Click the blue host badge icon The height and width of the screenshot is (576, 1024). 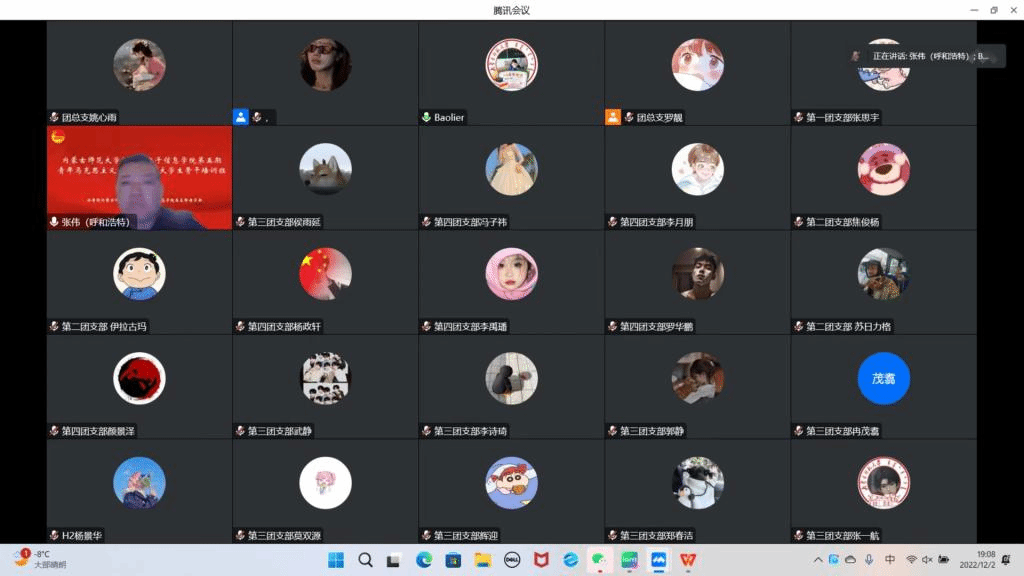(x=240, y=117)
